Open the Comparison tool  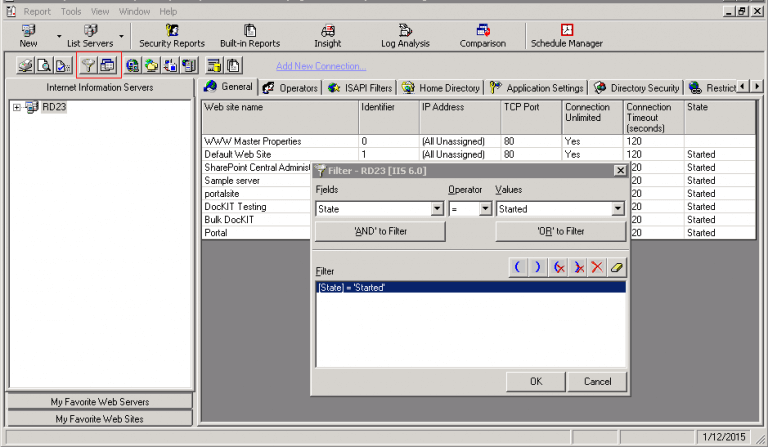(x=482, y=36)
